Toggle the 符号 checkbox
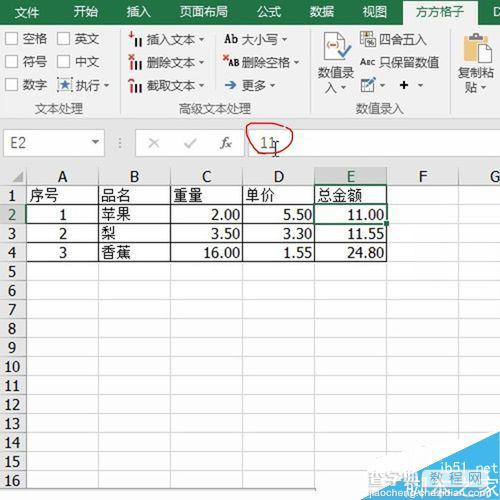The height and width of the screenshot is (500, 500). coord(11,62)
